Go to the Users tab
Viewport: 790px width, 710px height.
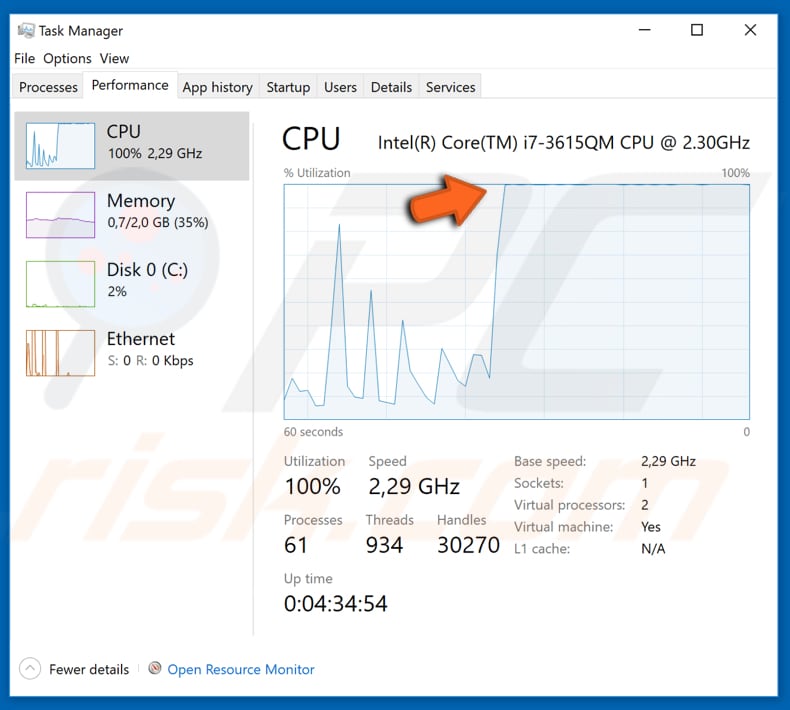pos(340,87)
